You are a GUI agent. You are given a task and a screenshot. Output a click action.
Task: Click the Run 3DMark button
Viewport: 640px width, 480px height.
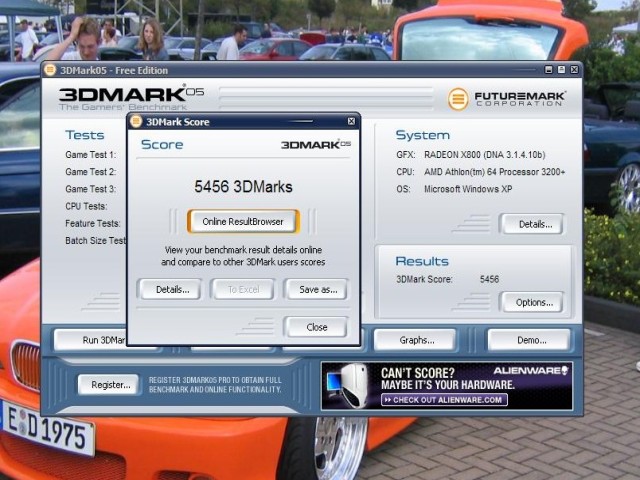pyautogui.click(x=91, y=340)
